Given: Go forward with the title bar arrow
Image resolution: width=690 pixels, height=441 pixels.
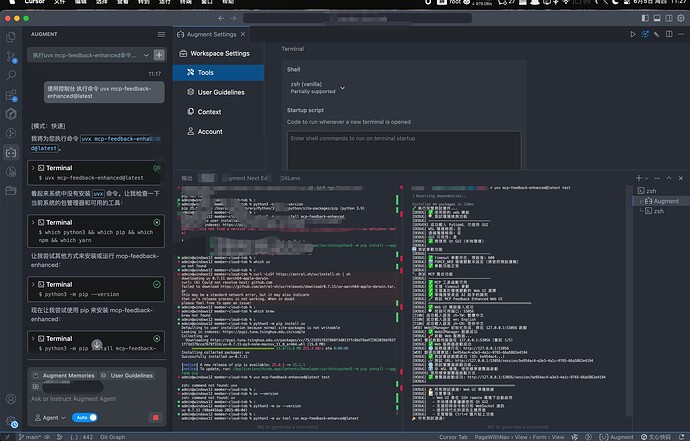Looking at the screenshot, I should (x=233, y=18).
